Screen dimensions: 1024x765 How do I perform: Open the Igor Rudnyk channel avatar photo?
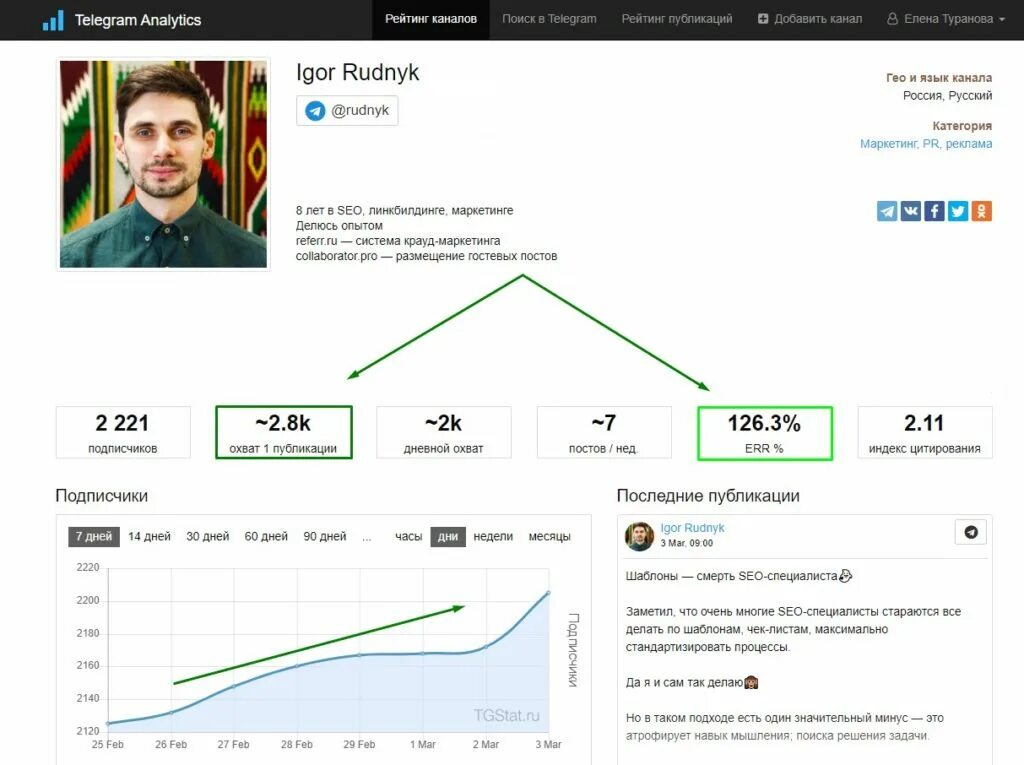163,164
